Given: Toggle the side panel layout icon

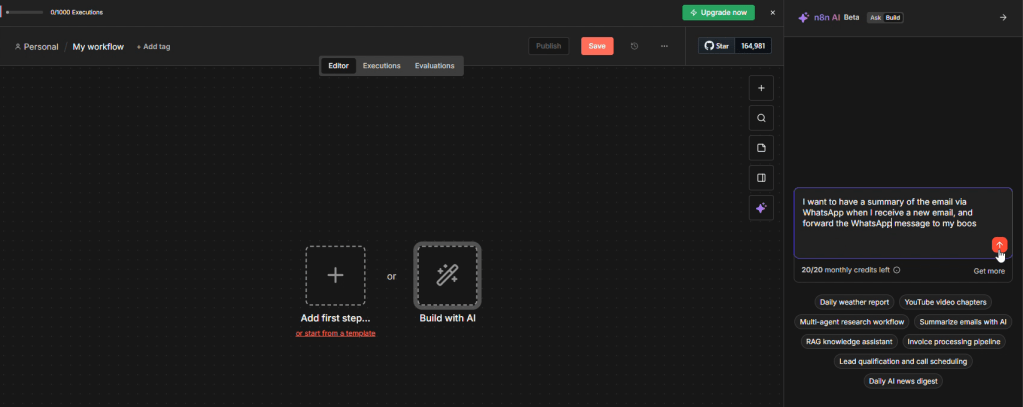Looking at the screenshot, I should [761, 178].
